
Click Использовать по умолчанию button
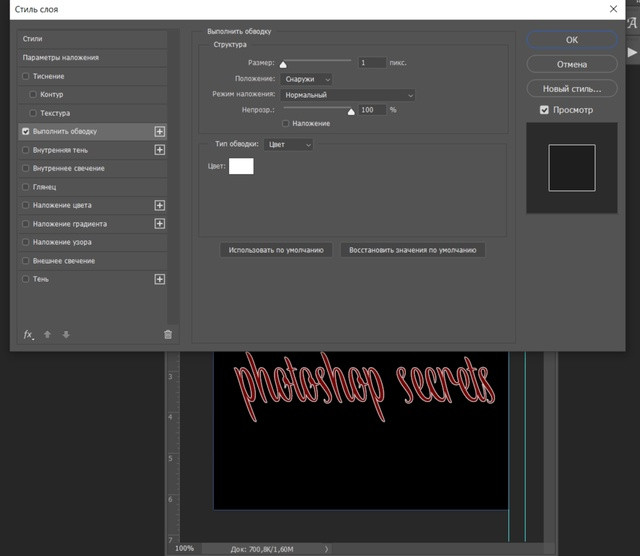[x=276, y=250]
